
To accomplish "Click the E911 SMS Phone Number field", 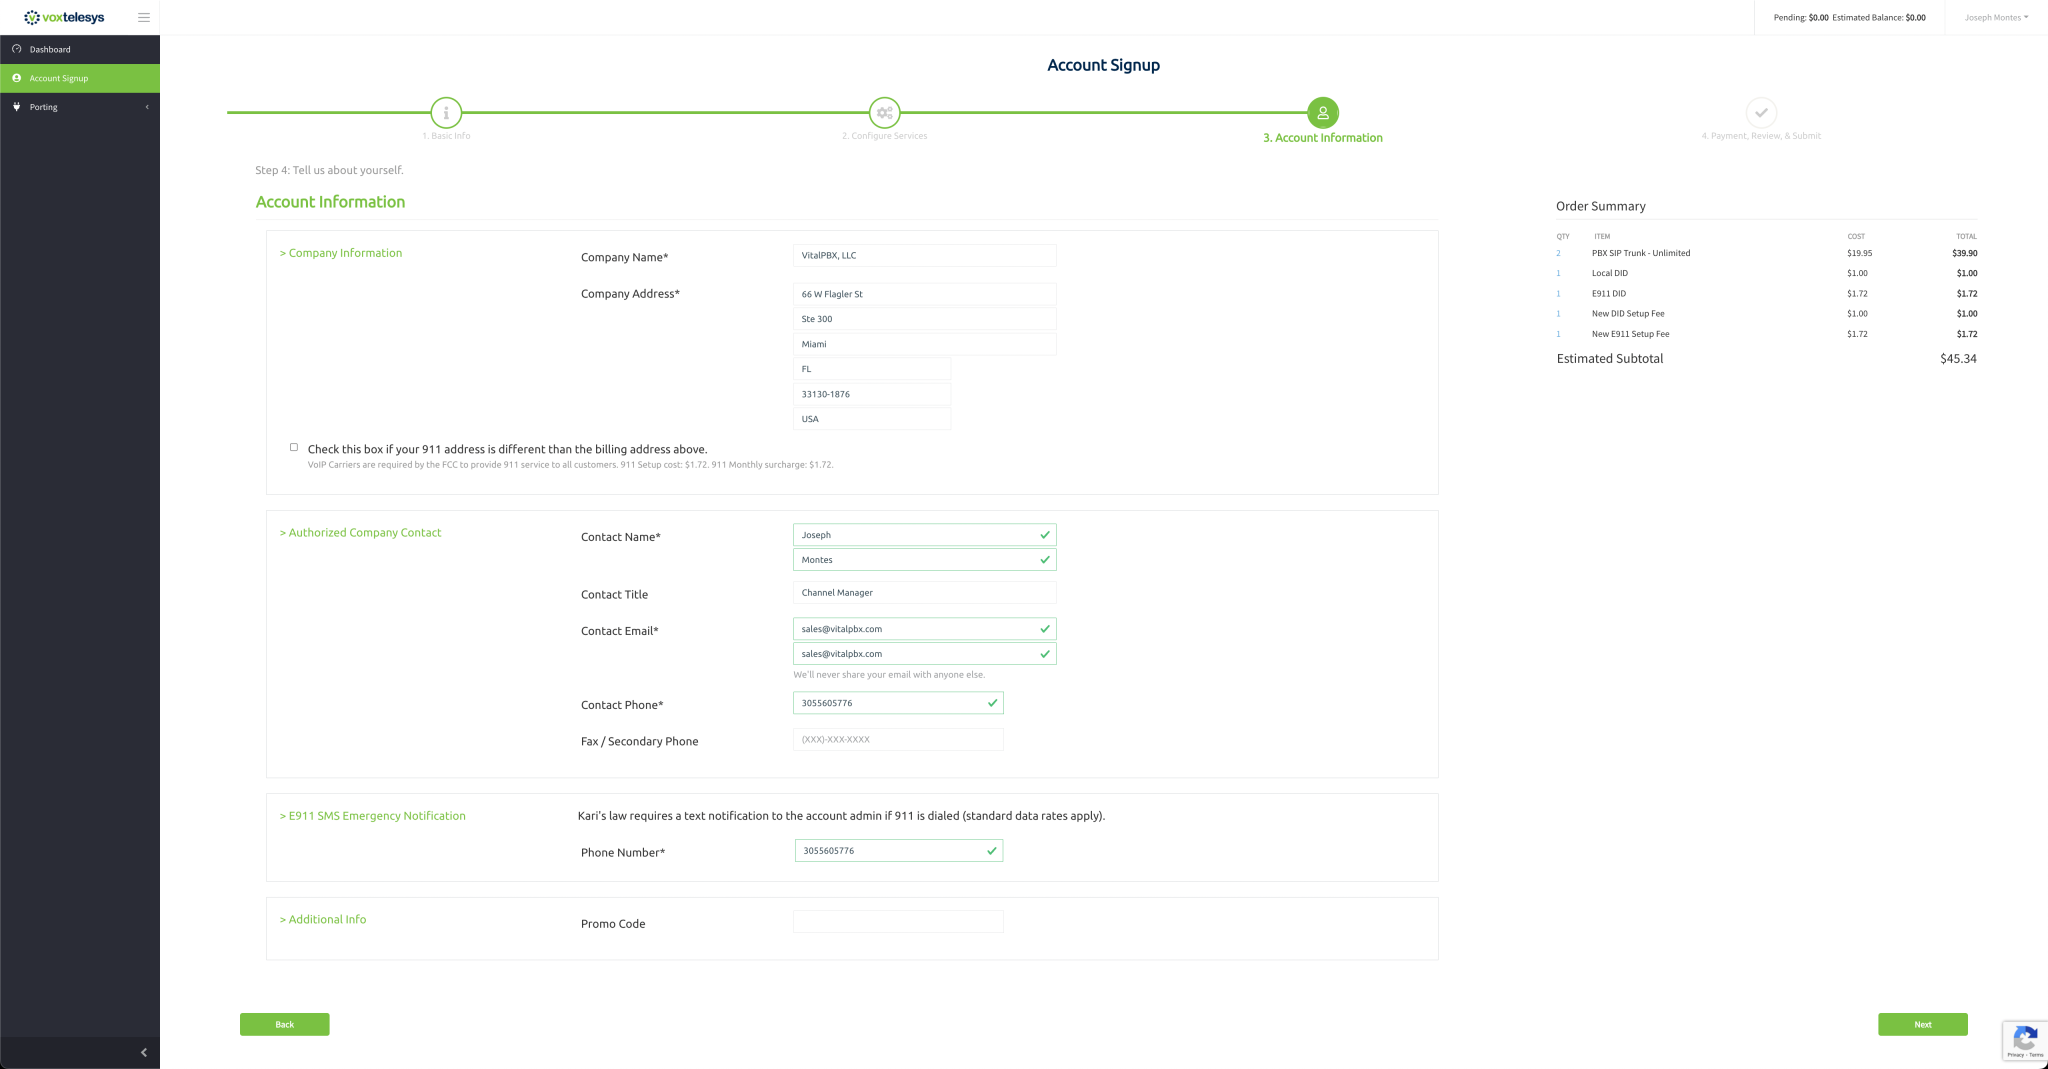I will point(898,851).
